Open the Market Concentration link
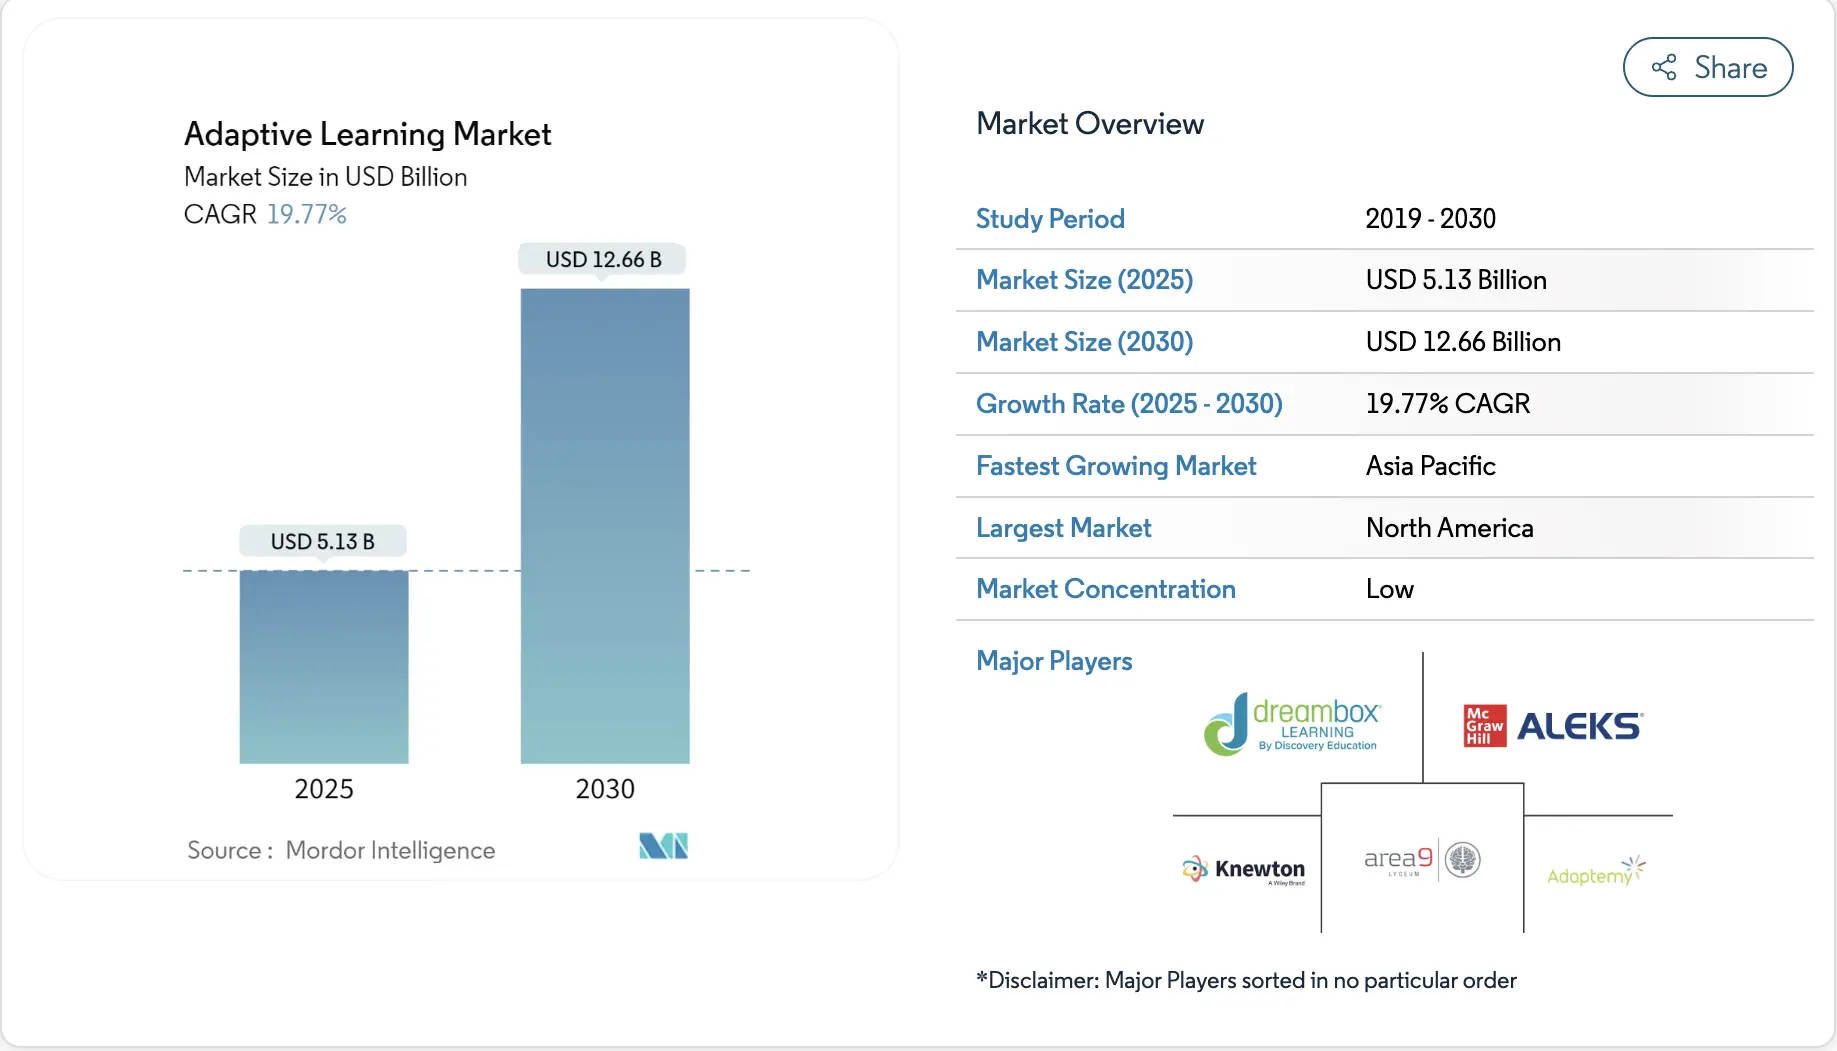This screenshot has height=1051, width=1837. (1105, 589)
